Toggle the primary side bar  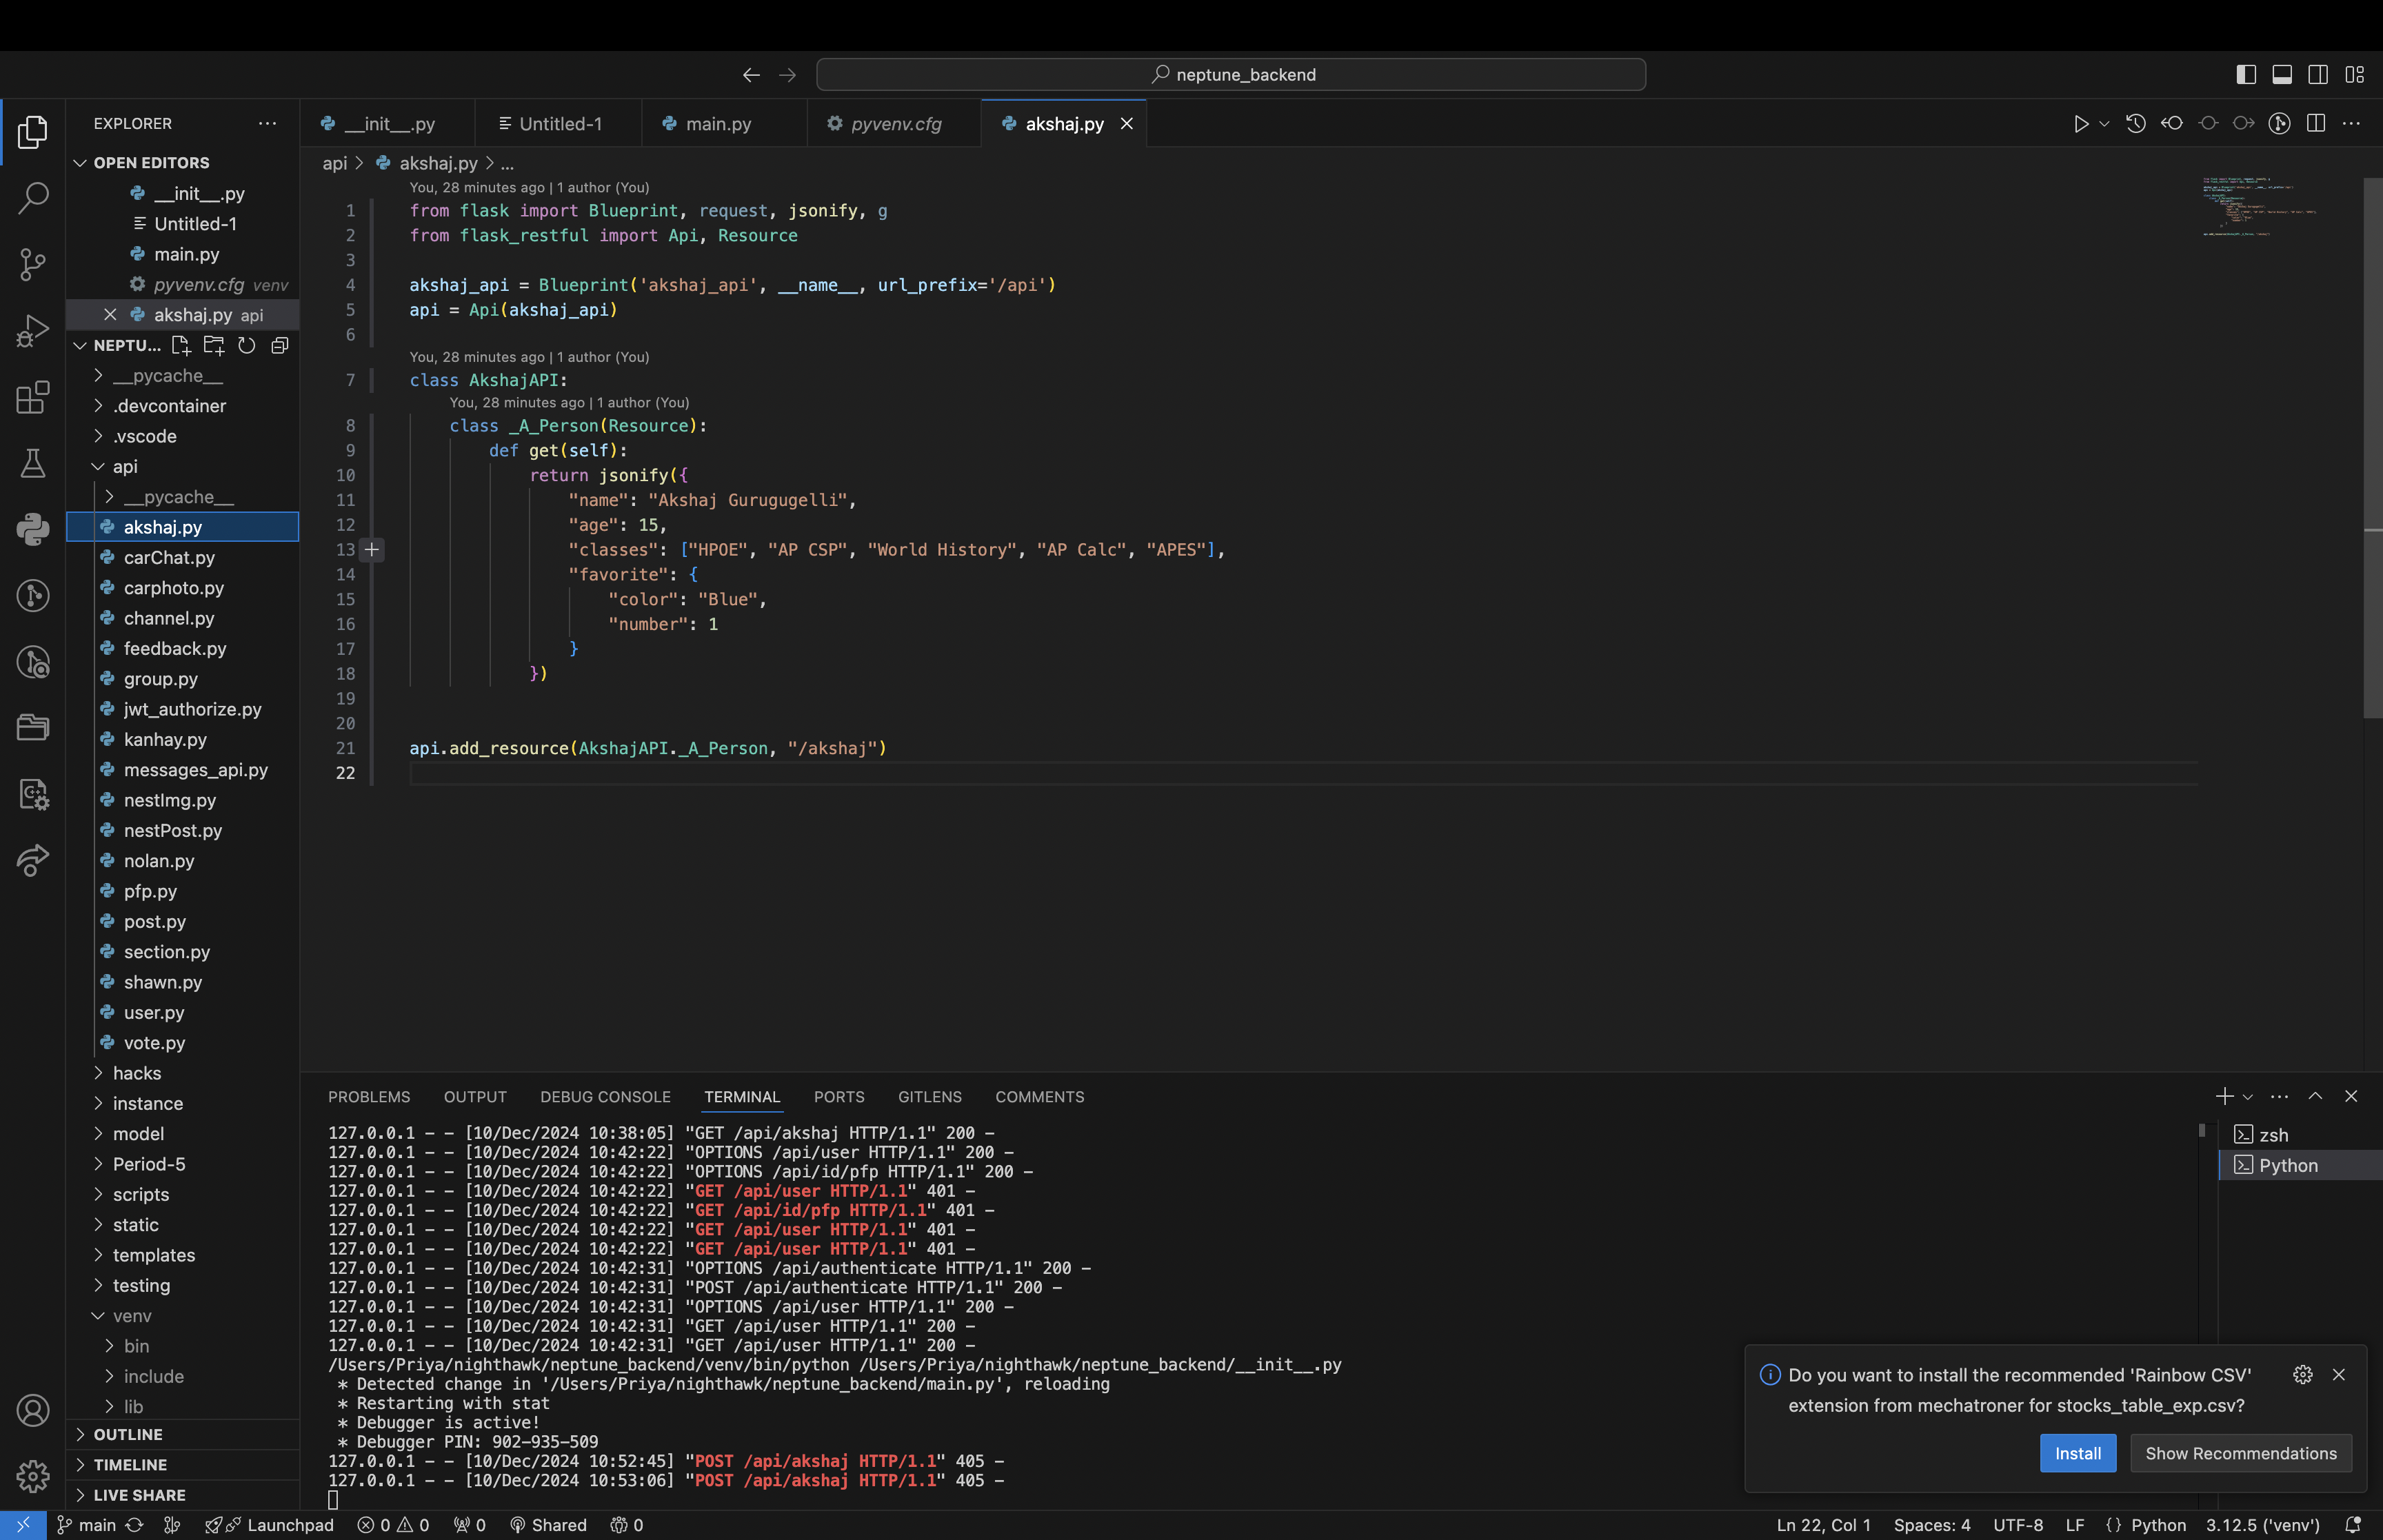pyautogui.click(x=2246, y=75)
